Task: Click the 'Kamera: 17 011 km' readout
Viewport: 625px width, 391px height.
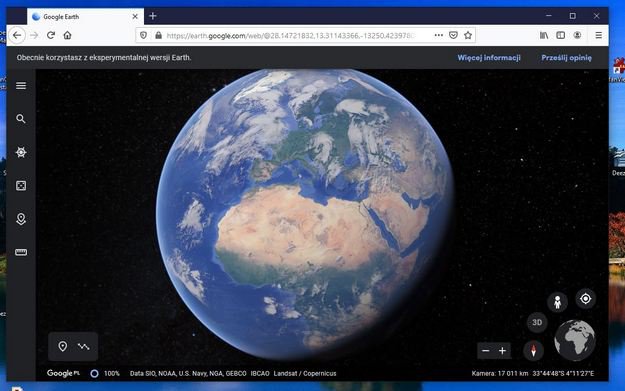Action: click(499, 373)
